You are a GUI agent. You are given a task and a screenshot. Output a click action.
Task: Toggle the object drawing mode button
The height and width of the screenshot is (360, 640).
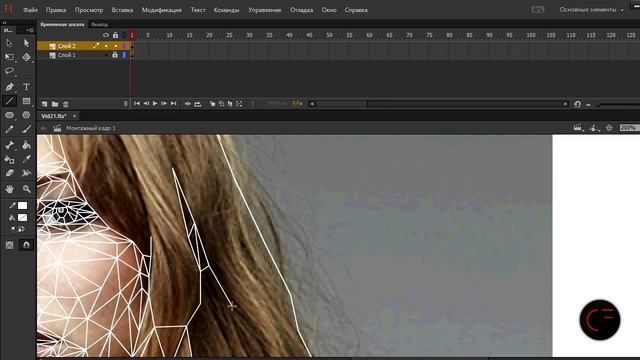9,245
